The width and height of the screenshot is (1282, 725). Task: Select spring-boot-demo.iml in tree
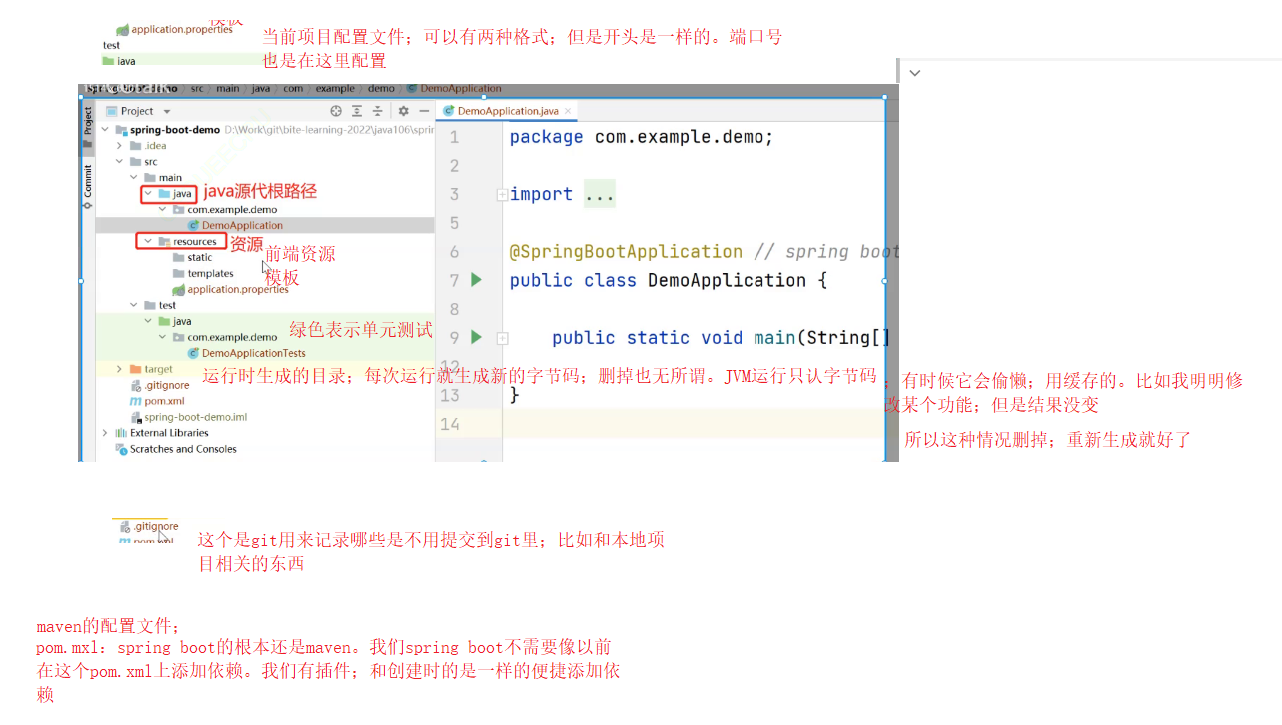pyautogui.click(x=196, y=417)
